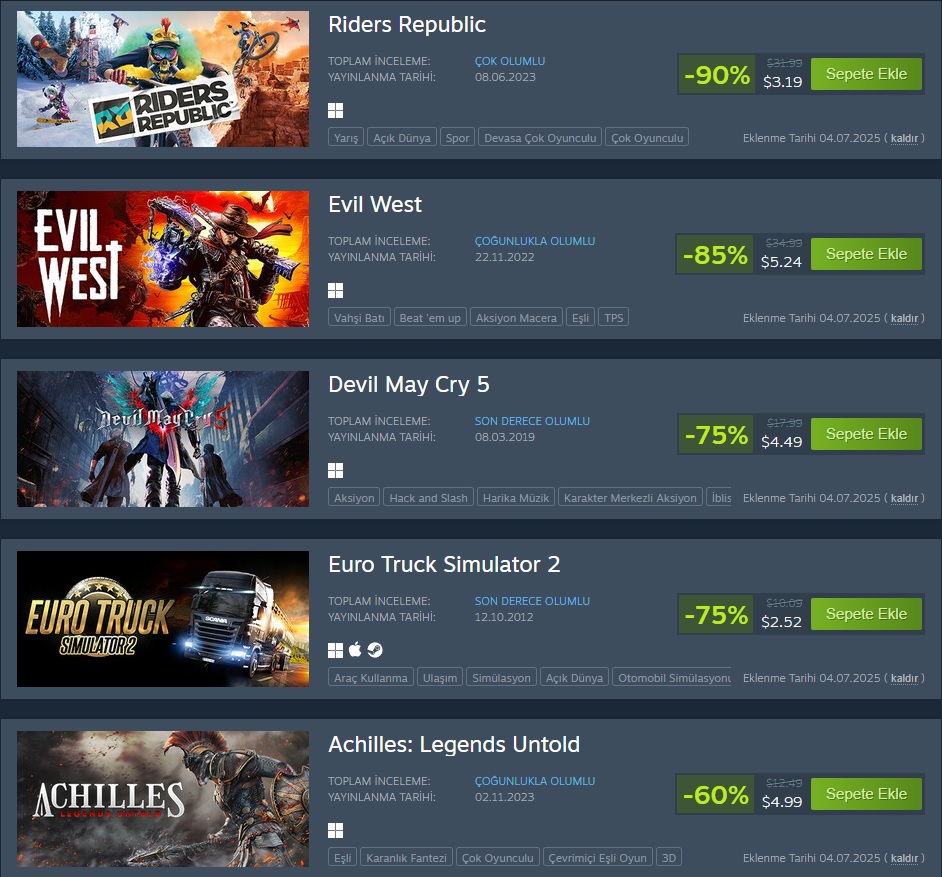Click the Windows icon under Achilles: Legends Untold
This screenshot has height=877, width=942.
point(335,830)
